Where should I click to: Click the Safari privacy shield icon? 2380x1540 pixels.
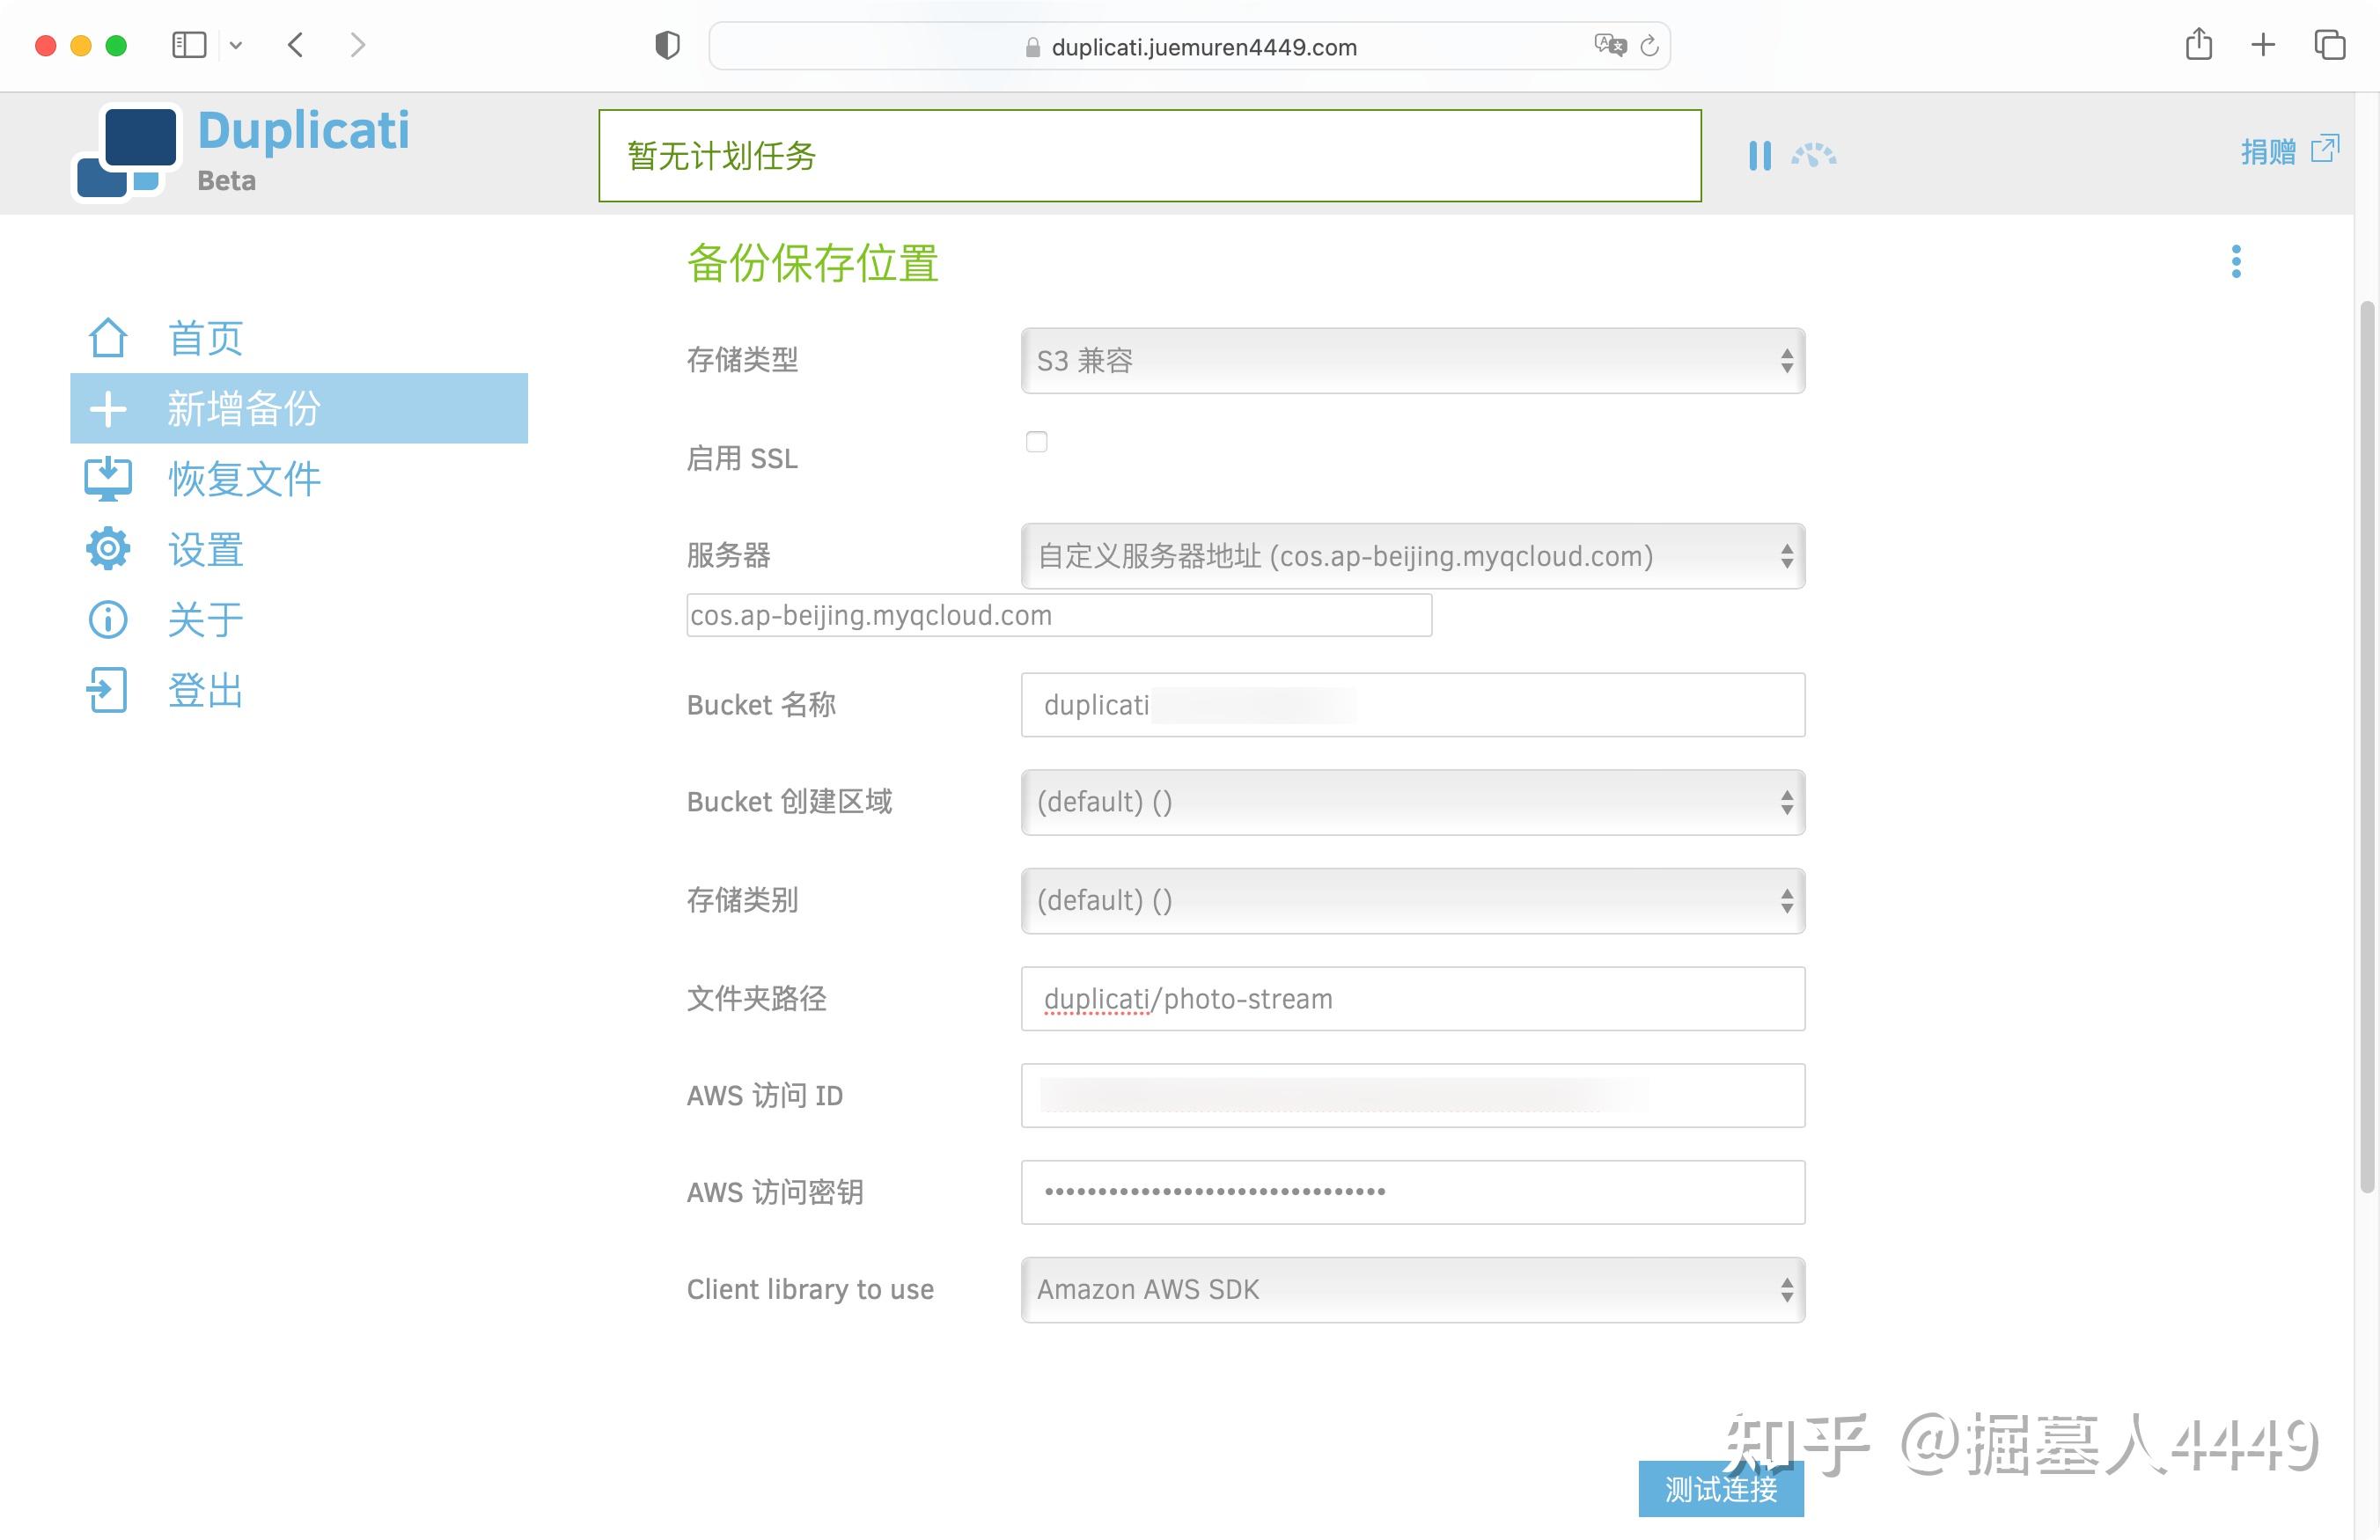[x=667, y=46]
